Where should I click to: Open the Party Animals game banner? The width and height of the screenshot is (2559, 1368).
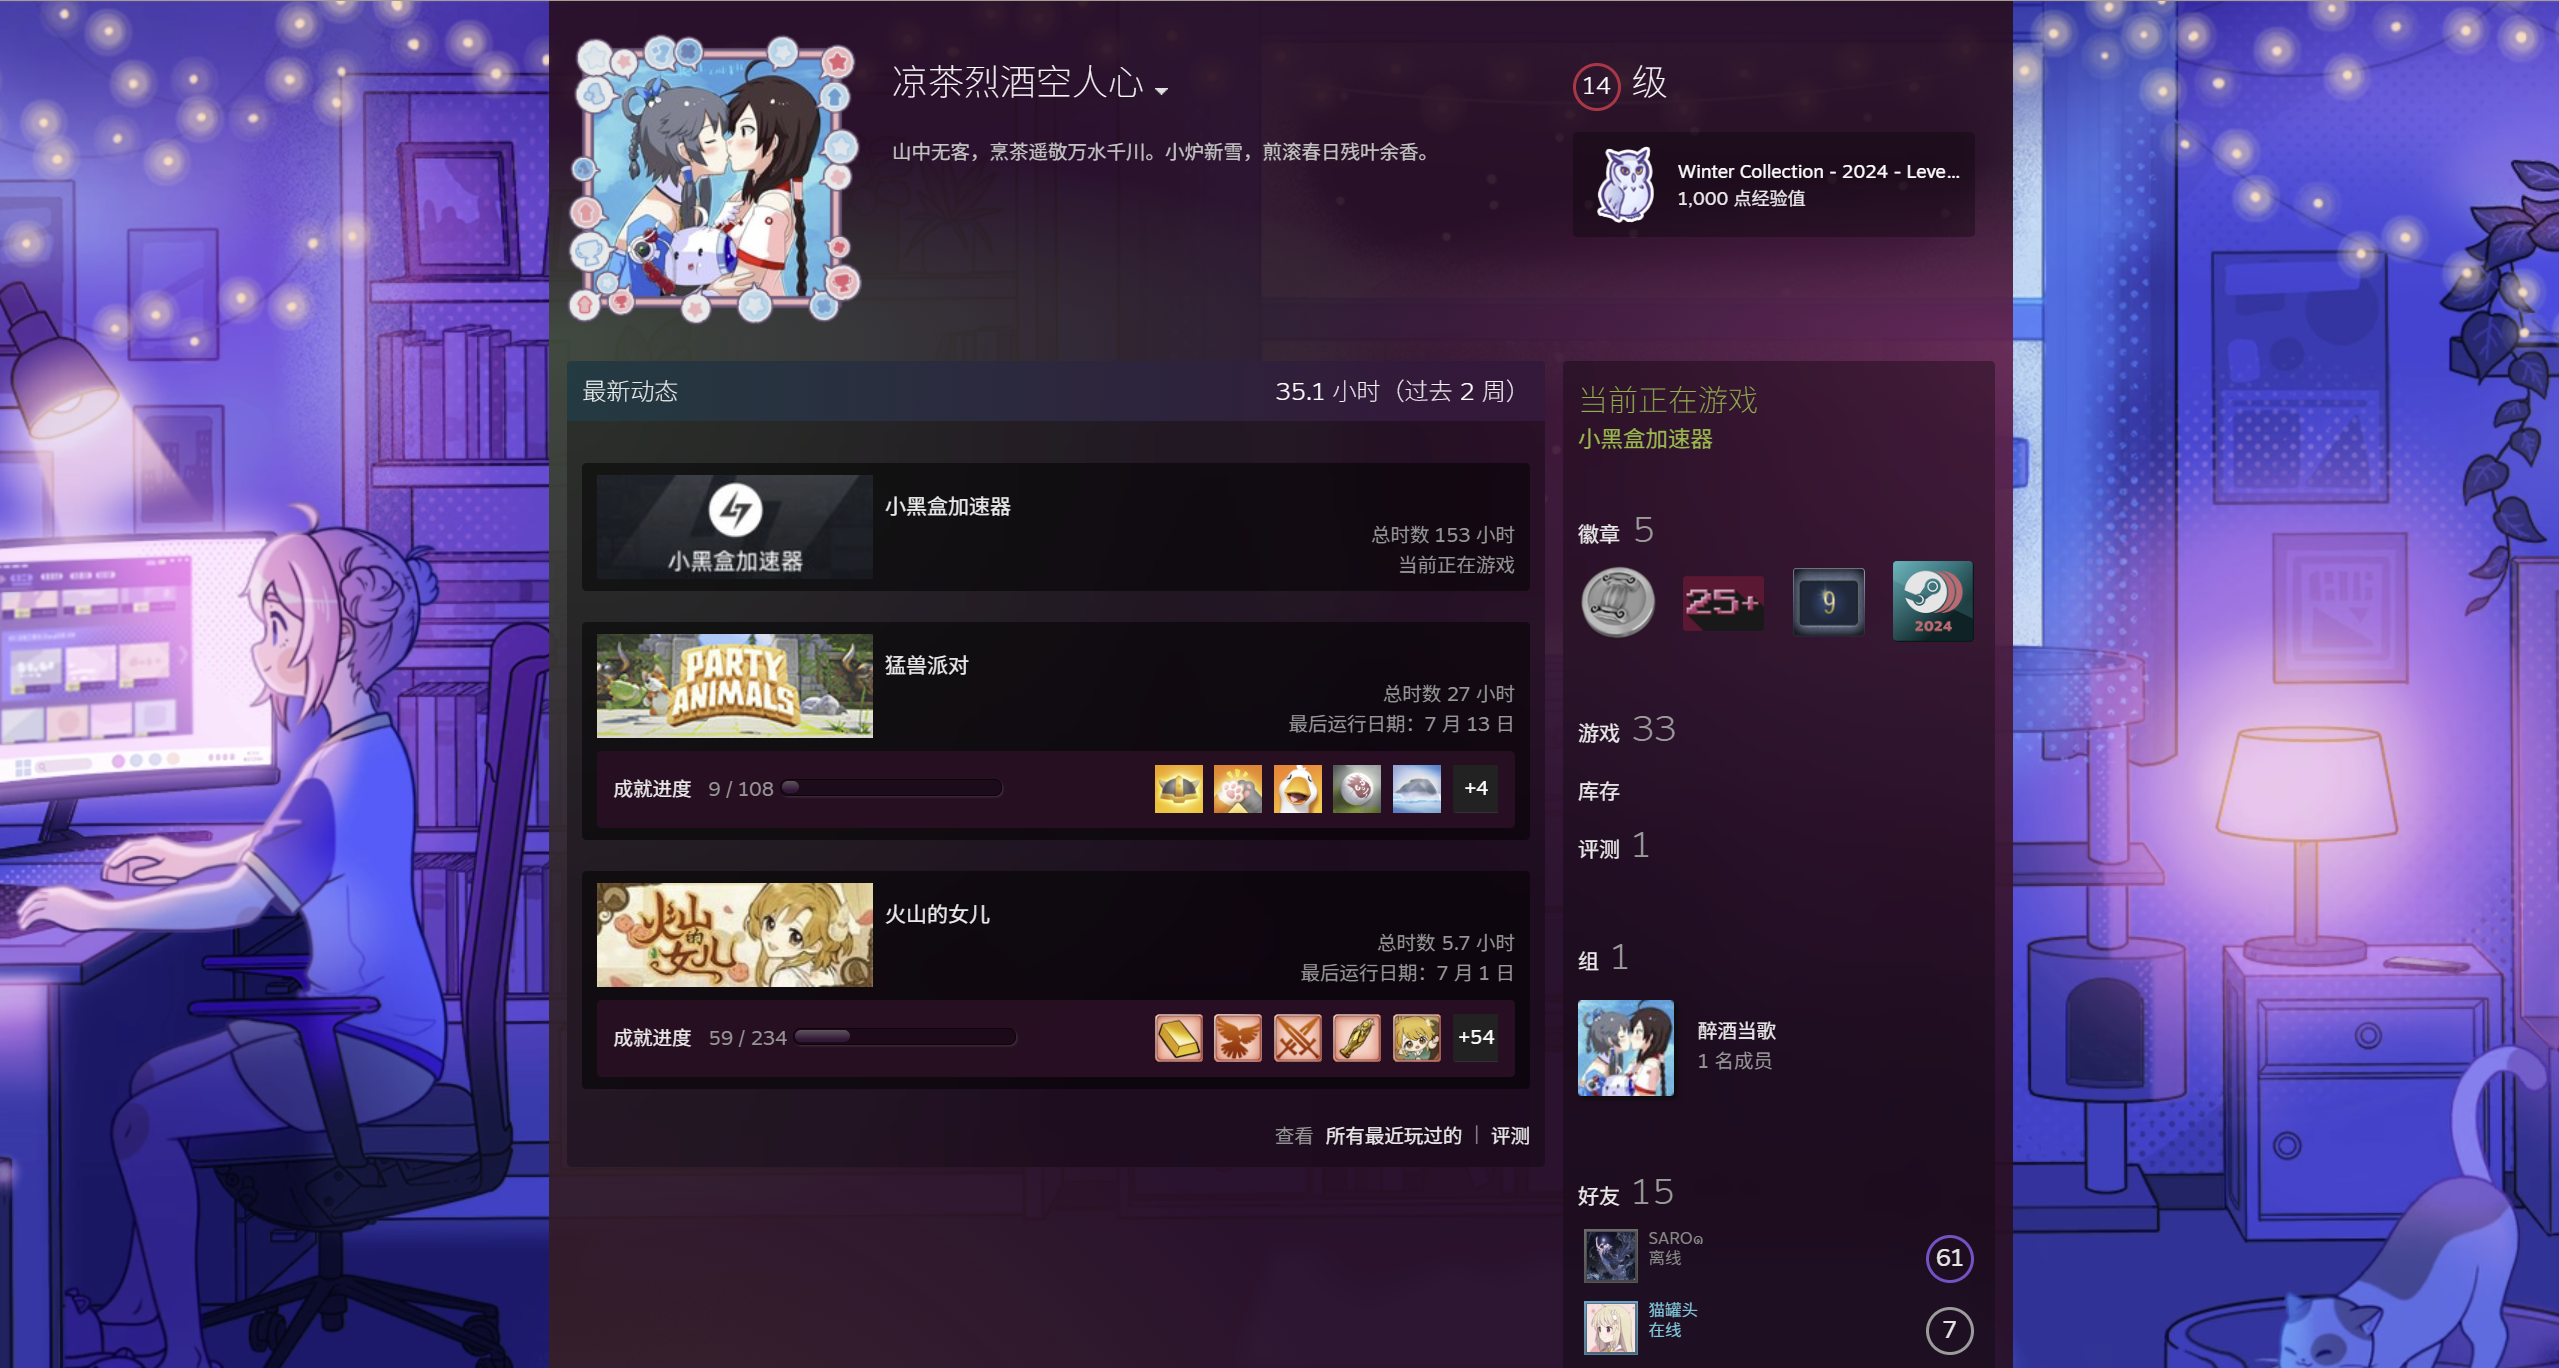(734, 686)
